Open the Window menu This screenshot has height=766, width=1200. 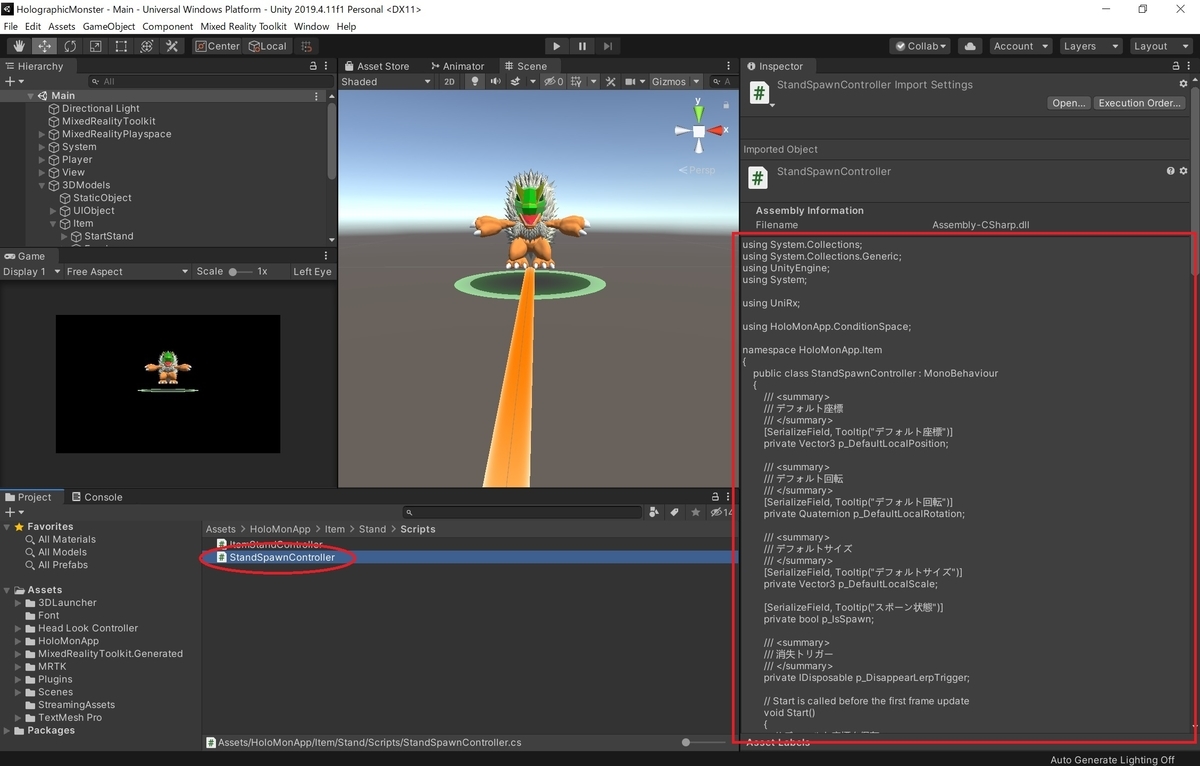pyautogui.click(x=311, y=26)
